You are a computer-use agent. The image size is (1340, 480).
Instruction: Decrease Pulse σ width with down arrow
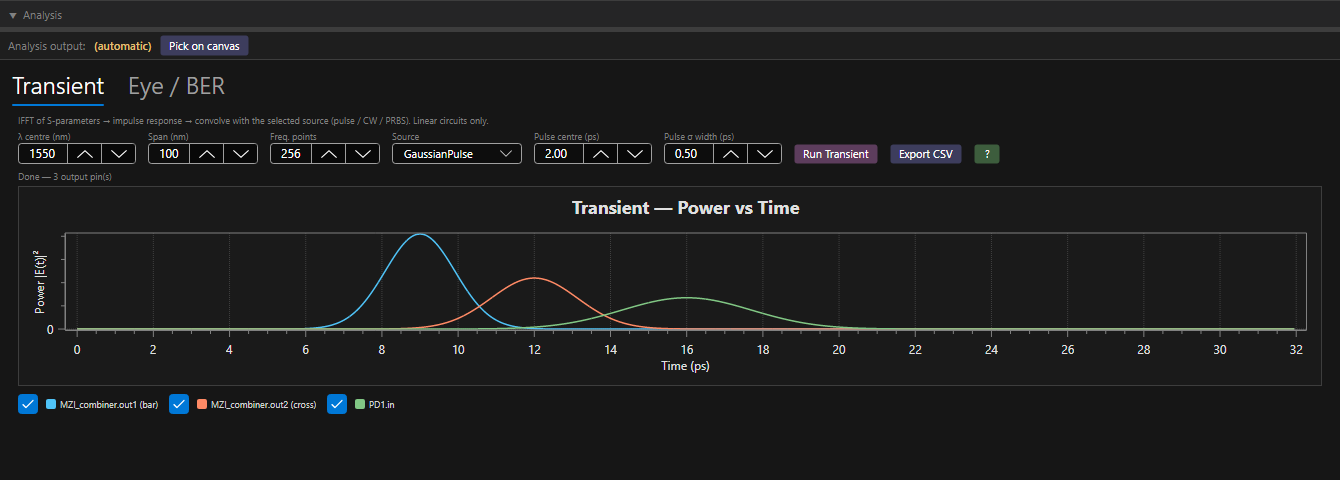point(764,154)
